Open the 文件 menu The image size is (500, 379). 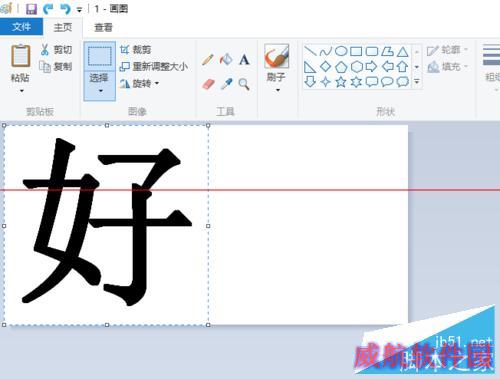(21, 27)
